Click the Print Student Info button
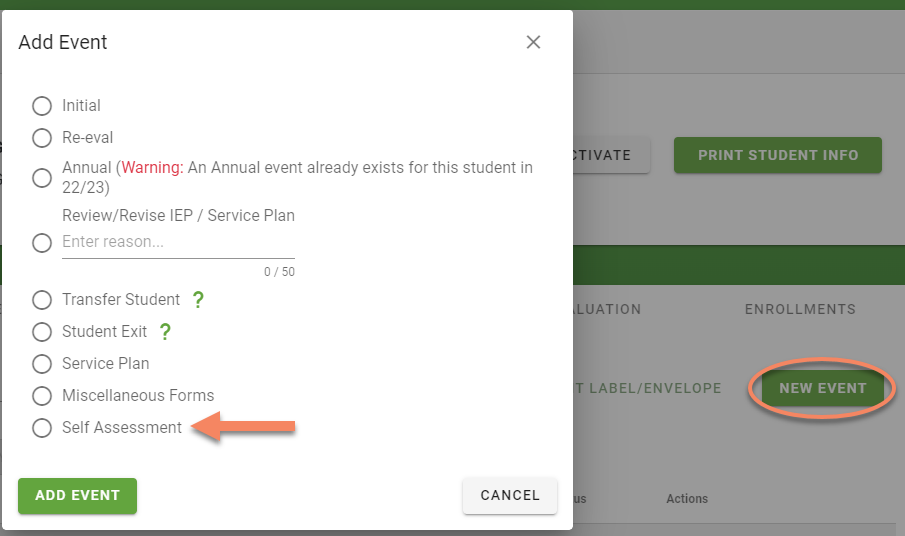This screenshot has height=536, width=905. pos(777,155)
